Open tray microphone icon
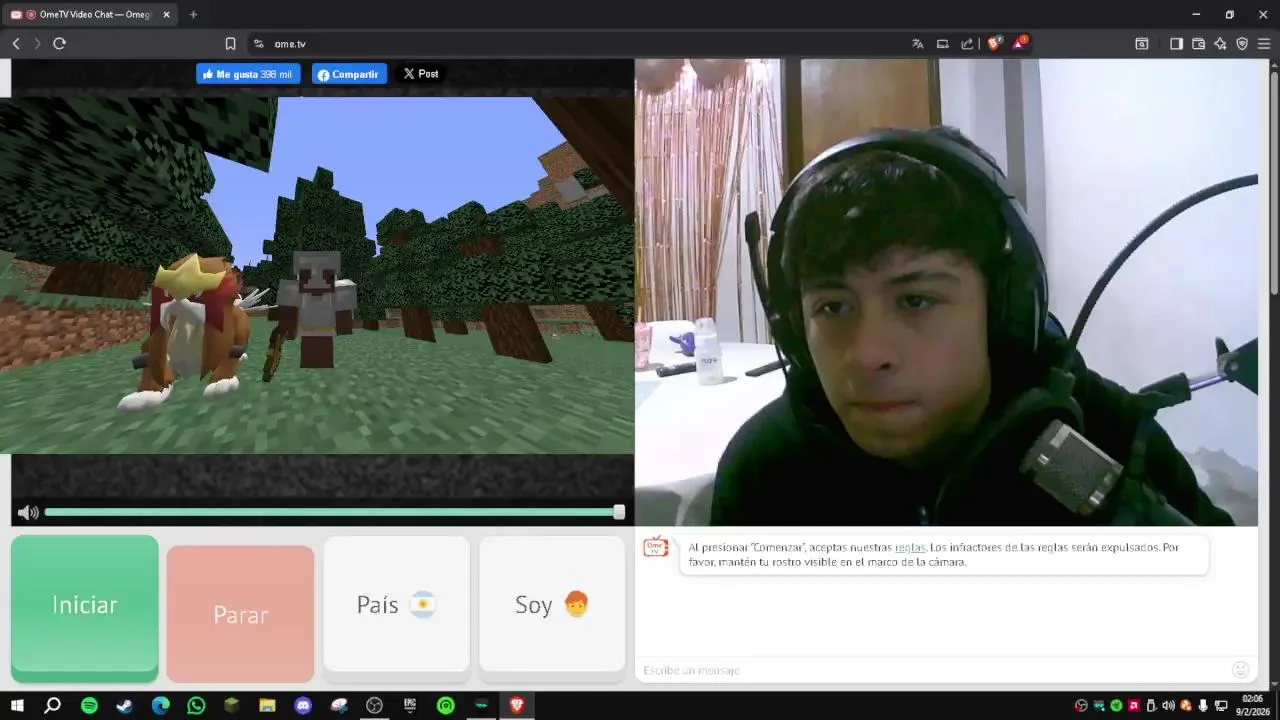Screen dimensions: 1280x720 1203,706
